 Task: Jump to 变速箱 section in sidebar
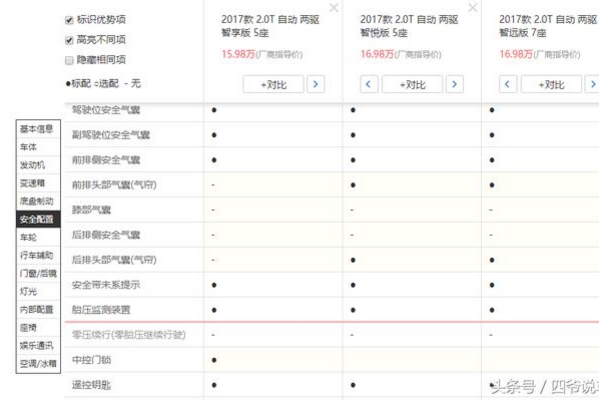[x=38, y=183]
